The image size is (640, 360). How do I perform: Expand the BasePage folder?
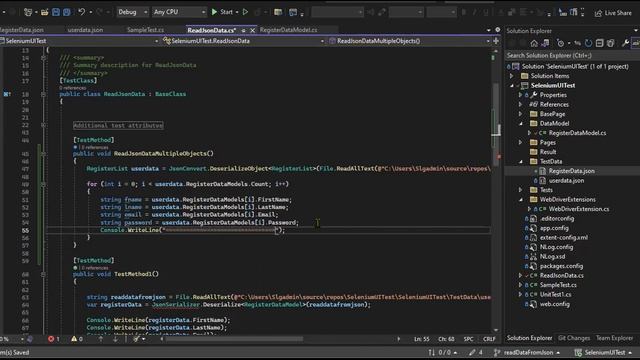[520, 114]
